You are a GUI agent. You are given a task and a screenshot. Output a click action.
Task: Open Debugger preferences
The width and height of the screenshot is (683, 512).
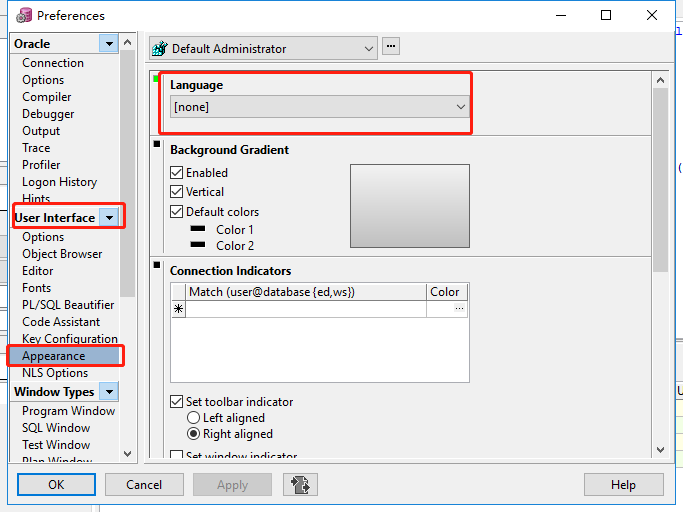coord(48,114)
